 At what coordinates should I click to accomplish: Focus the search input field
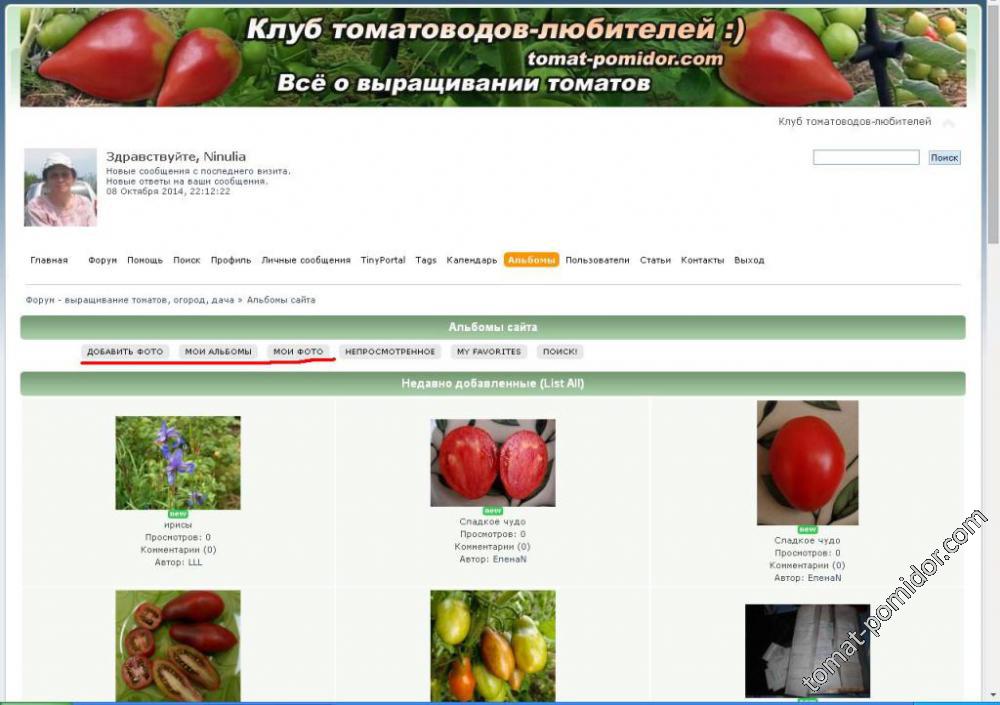click(x=865, y=158)
